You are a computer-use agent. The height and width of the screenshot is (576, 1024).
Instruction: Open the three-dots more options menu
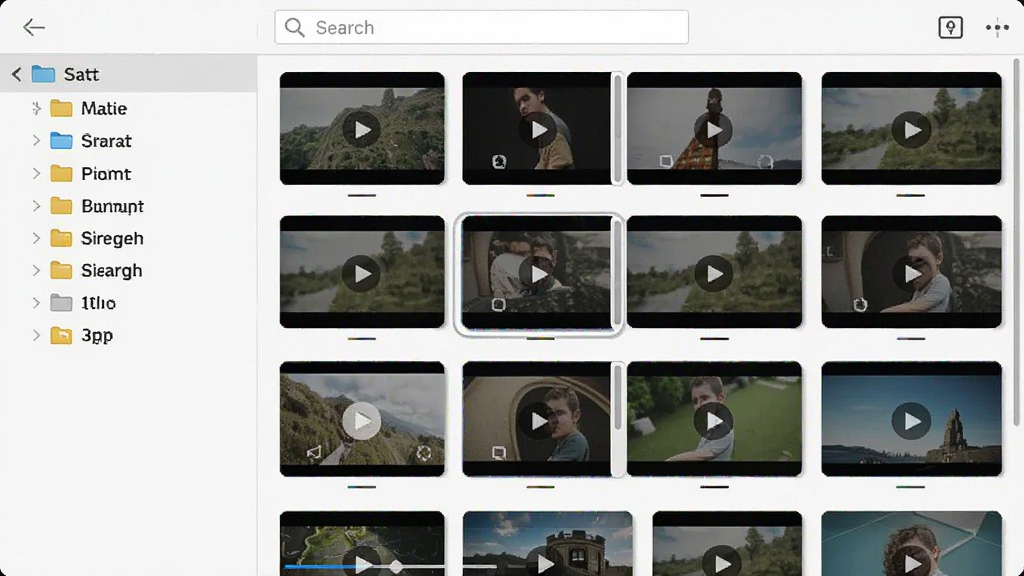[x=997, y=27]
